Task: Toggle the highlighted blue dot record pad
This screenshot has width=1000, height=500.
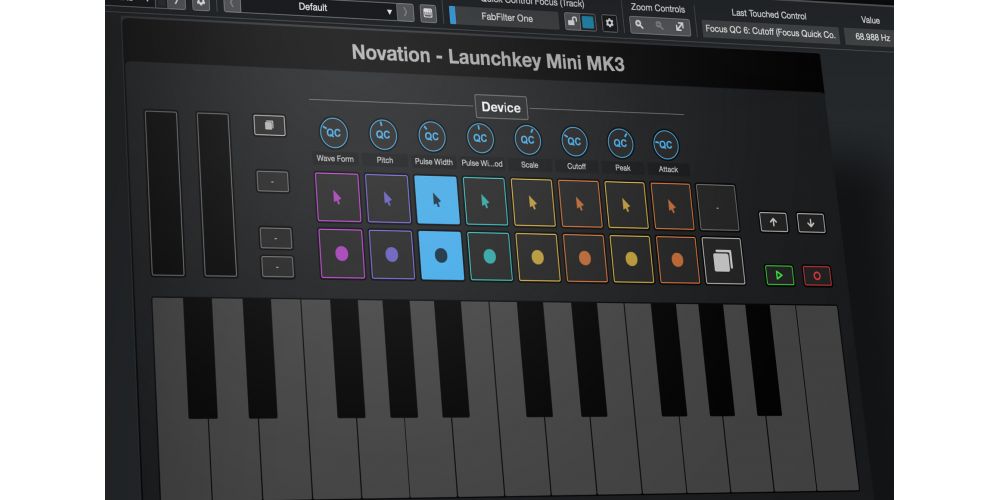Action: tap(441, 256)
